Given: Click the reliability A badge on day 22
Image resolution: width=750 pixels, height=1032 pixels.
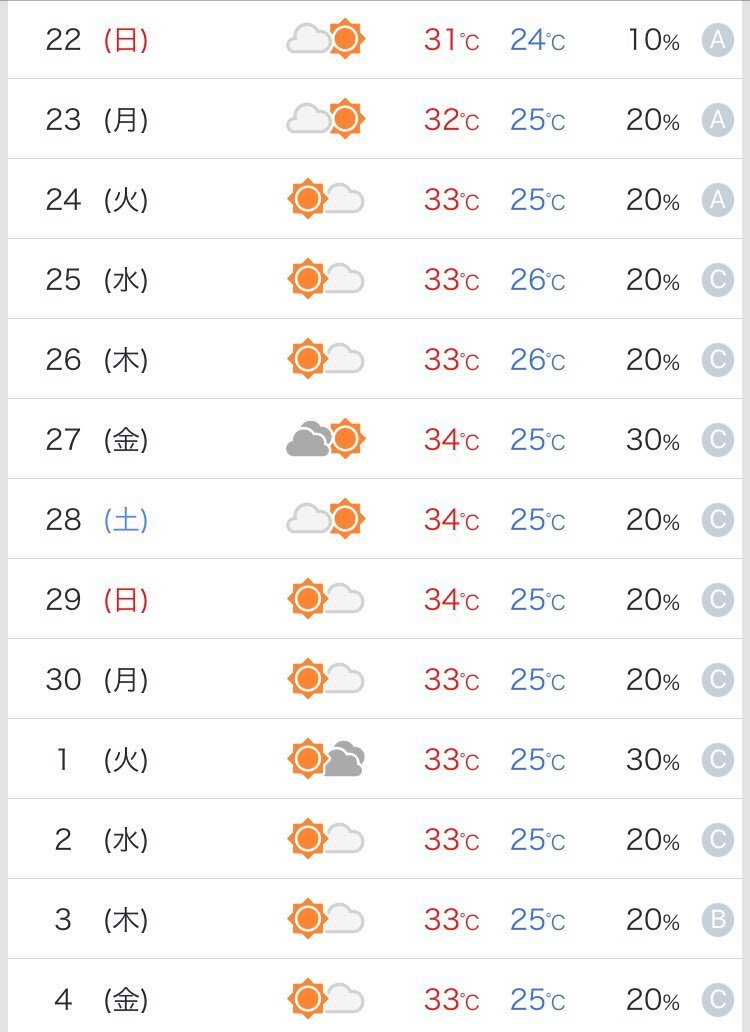Looking at the screenshot, I should (717, 40).
